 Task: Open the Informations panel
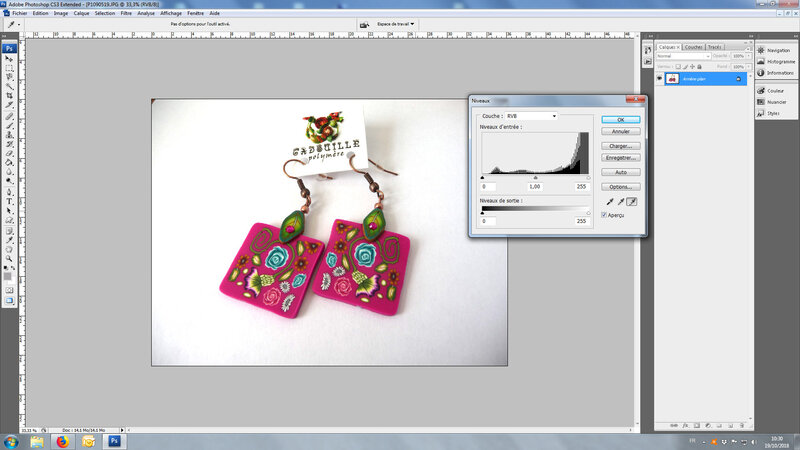pos(775,73)
